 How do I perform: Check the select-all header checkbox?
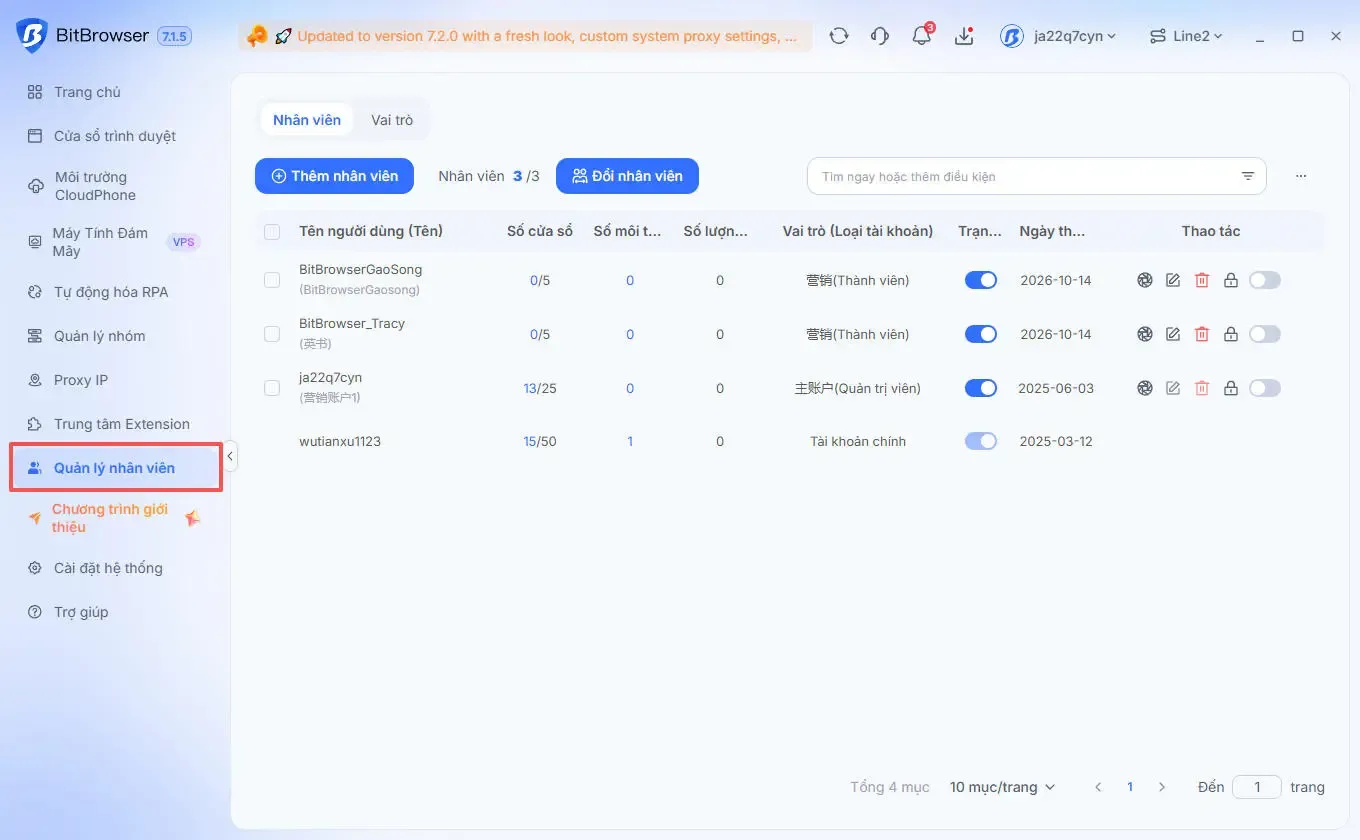(x=272, y=232)
